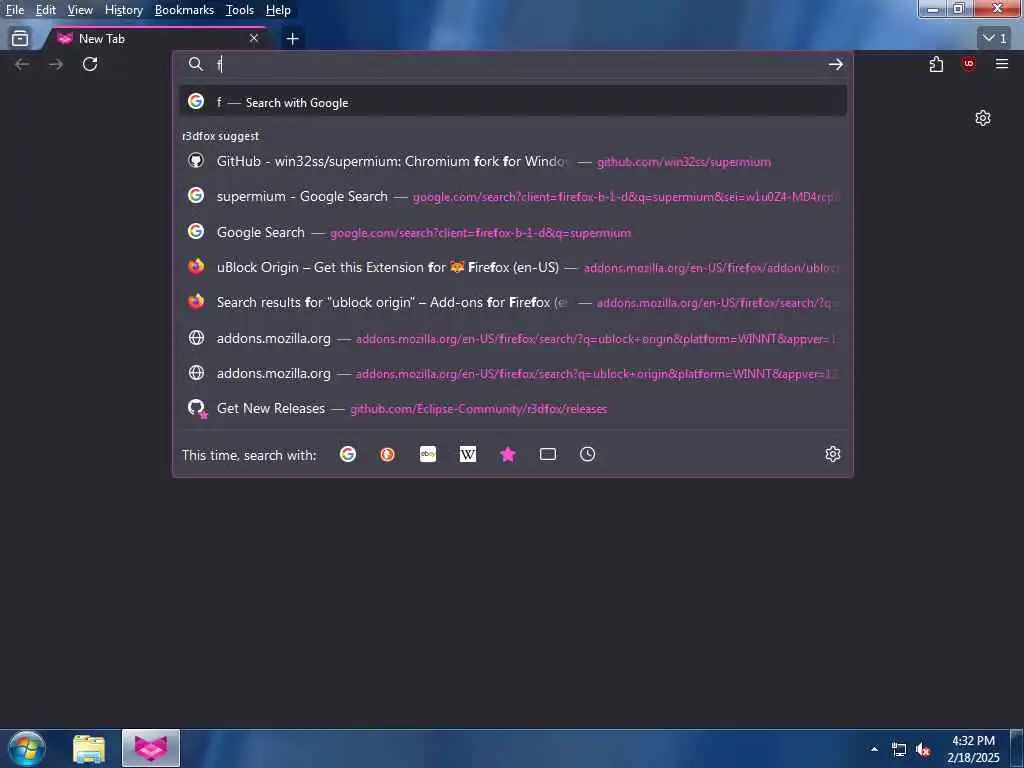This screenshot has height=768, width=1024.
Task: Search bookmarks with the star icon
Action: coord(507,455)
